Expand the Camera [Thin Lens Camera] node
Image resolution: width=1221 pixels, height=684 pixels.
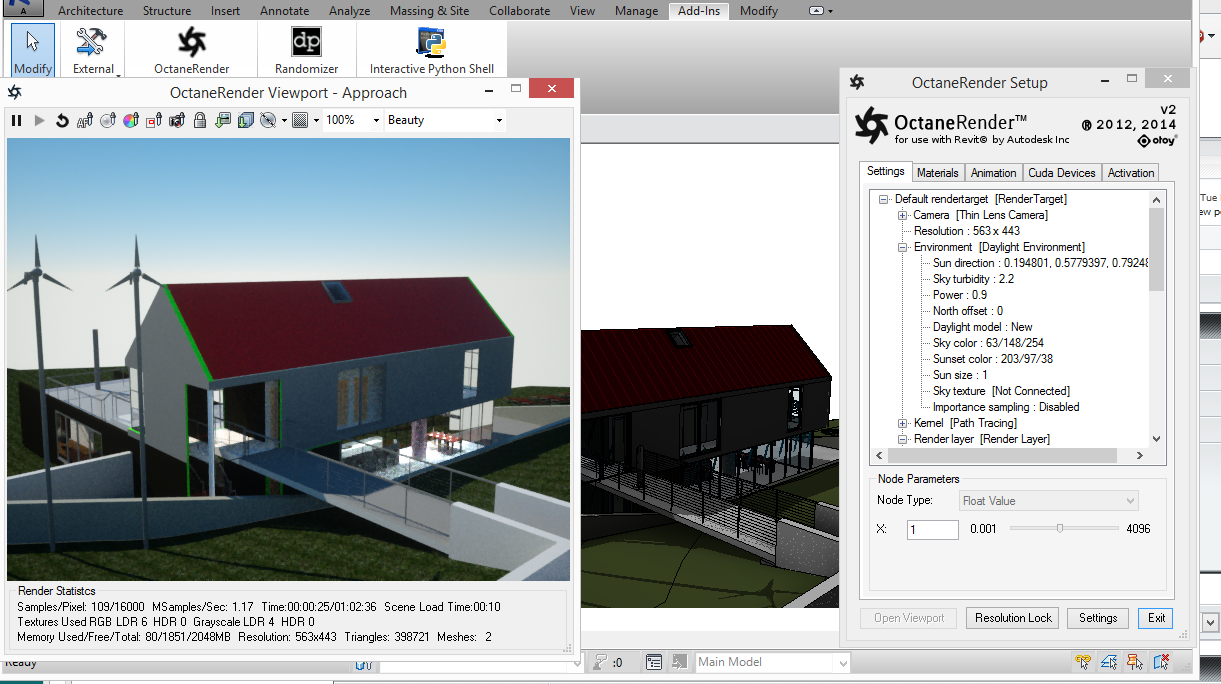[x=903, y=215]
